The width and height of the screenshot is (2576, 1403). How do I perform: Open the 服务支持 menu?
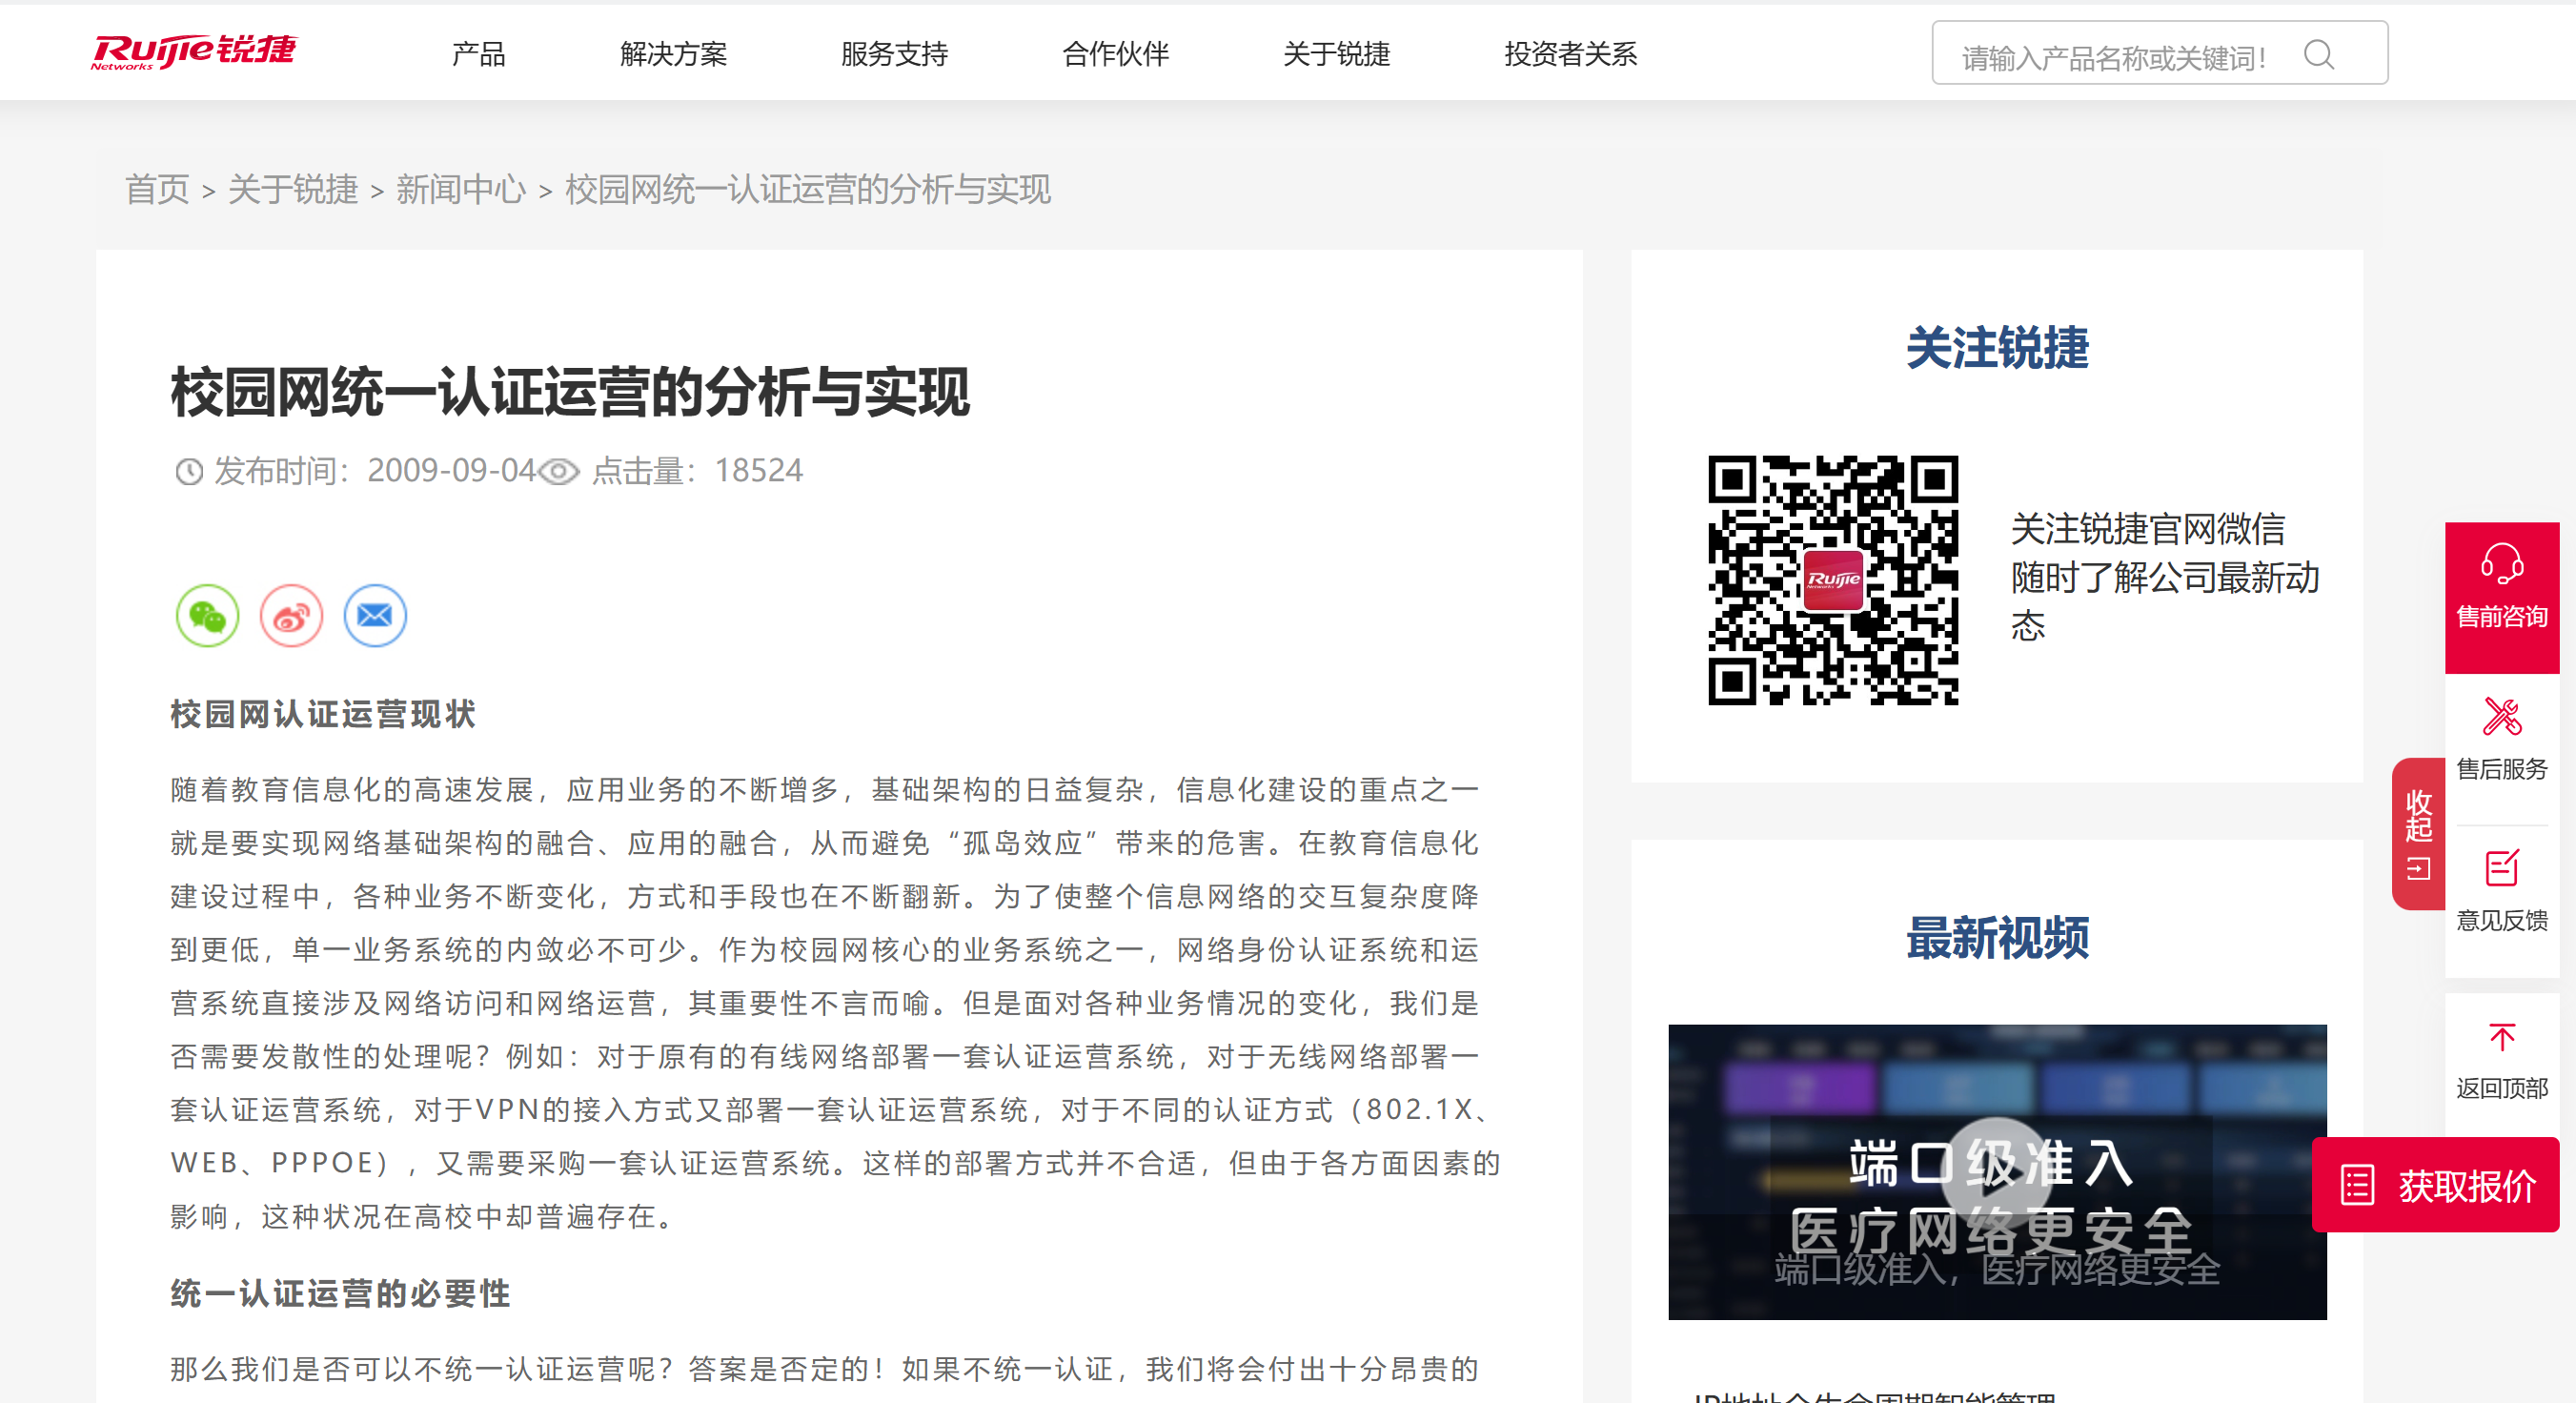(x=894, y=54)
